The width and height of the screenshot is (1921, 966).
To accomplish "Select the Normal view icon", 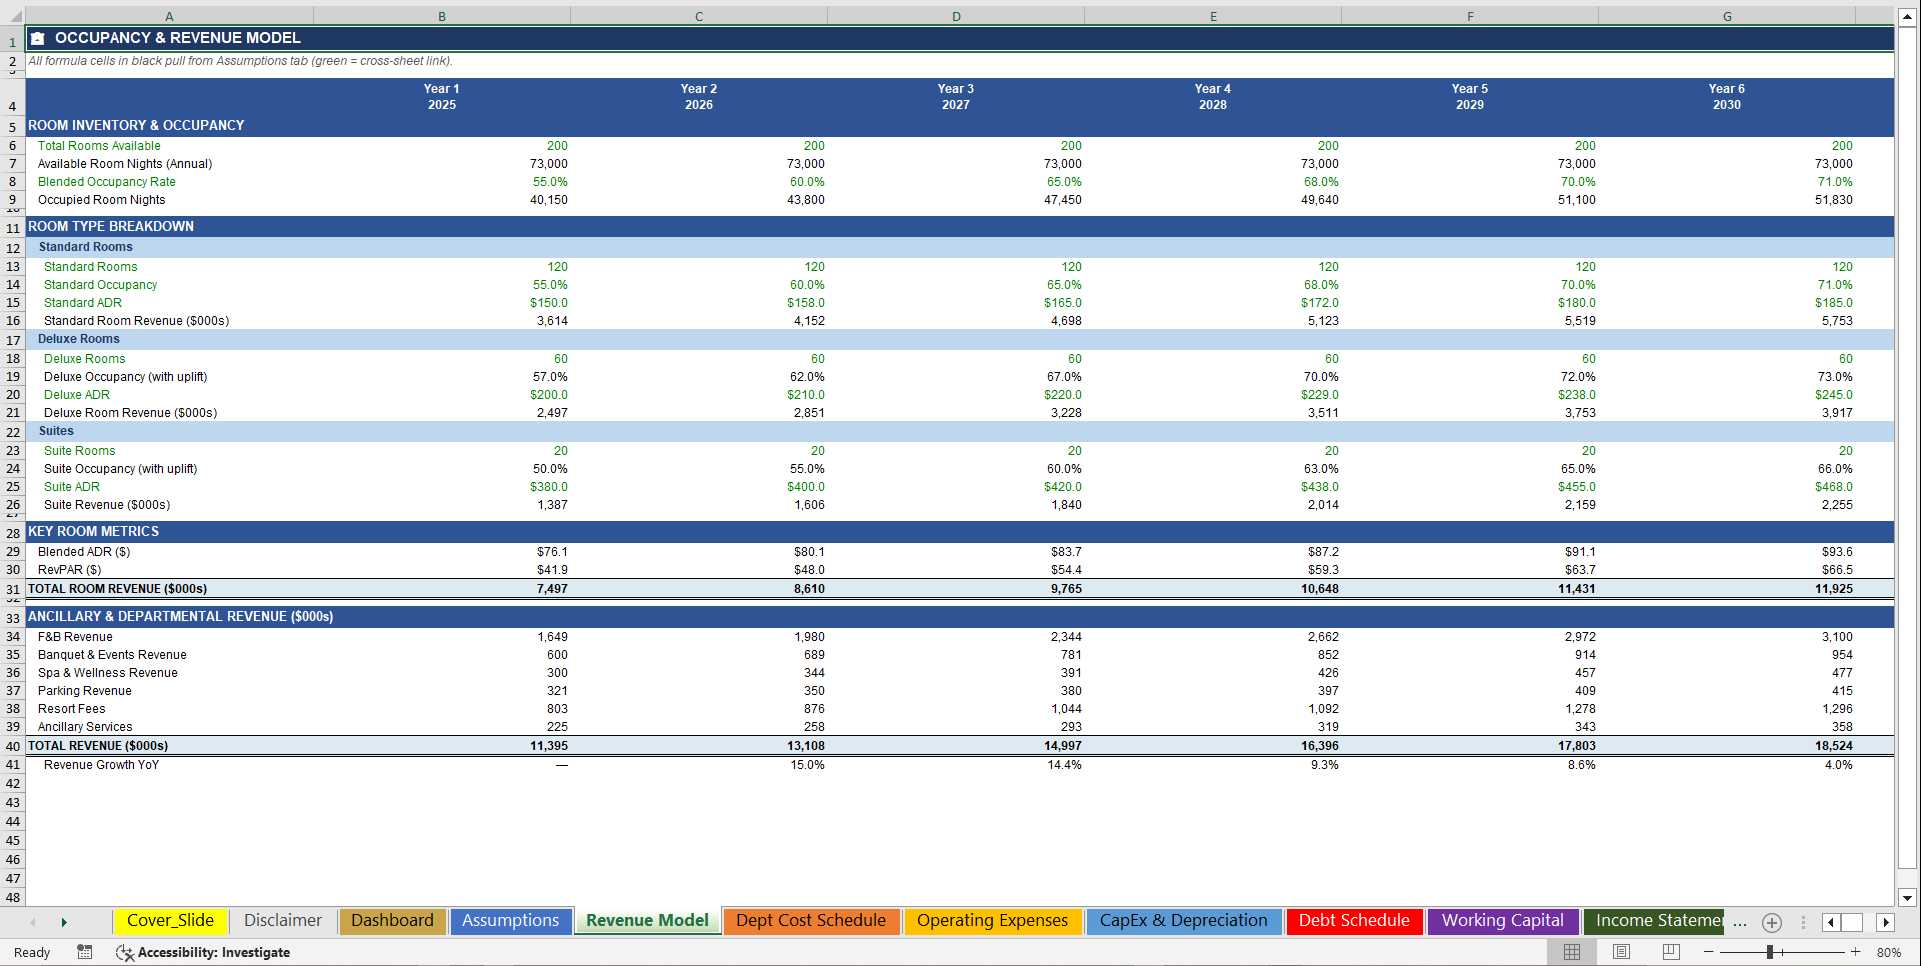I will pos(1572,951).
